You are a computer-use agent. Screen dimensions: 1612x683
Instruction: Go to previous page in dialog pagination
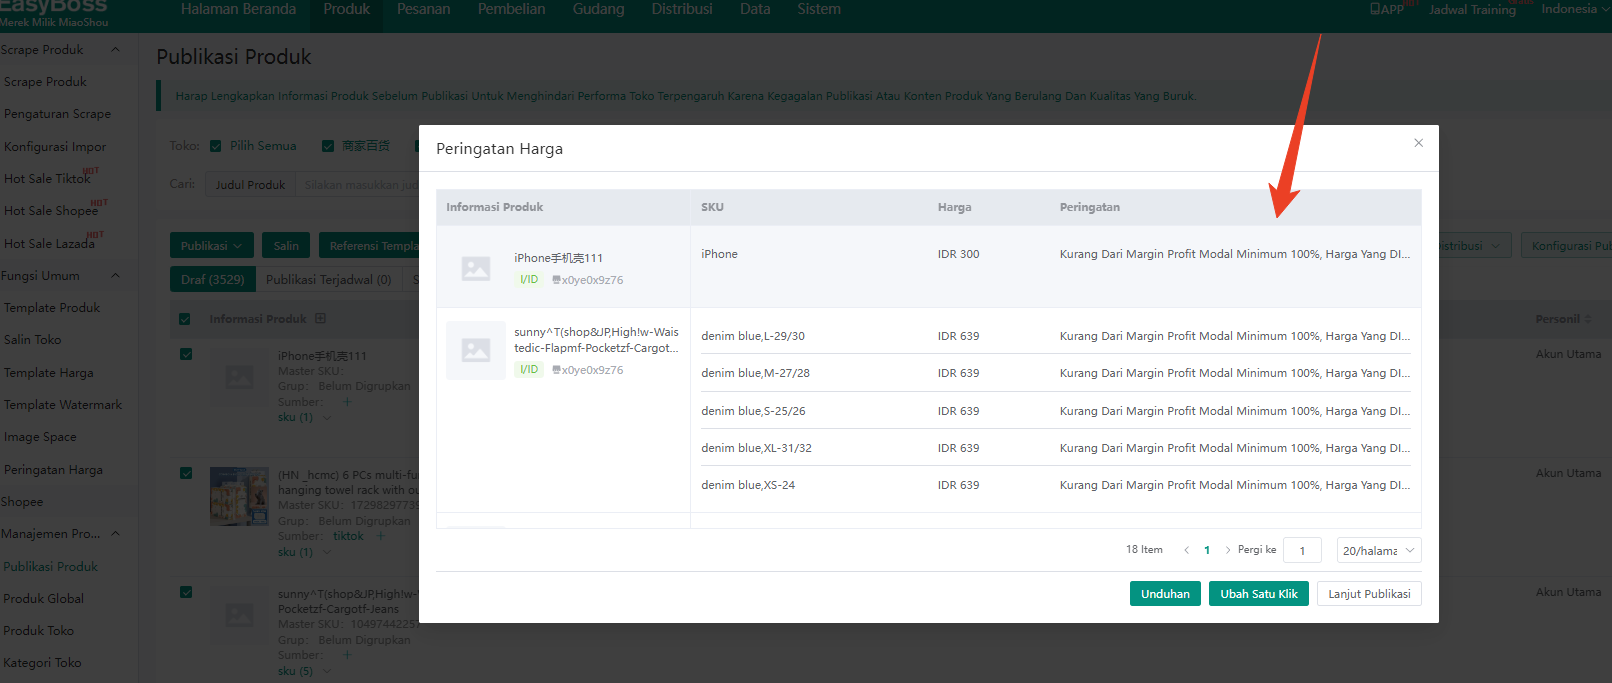[x=1186, y=550]
